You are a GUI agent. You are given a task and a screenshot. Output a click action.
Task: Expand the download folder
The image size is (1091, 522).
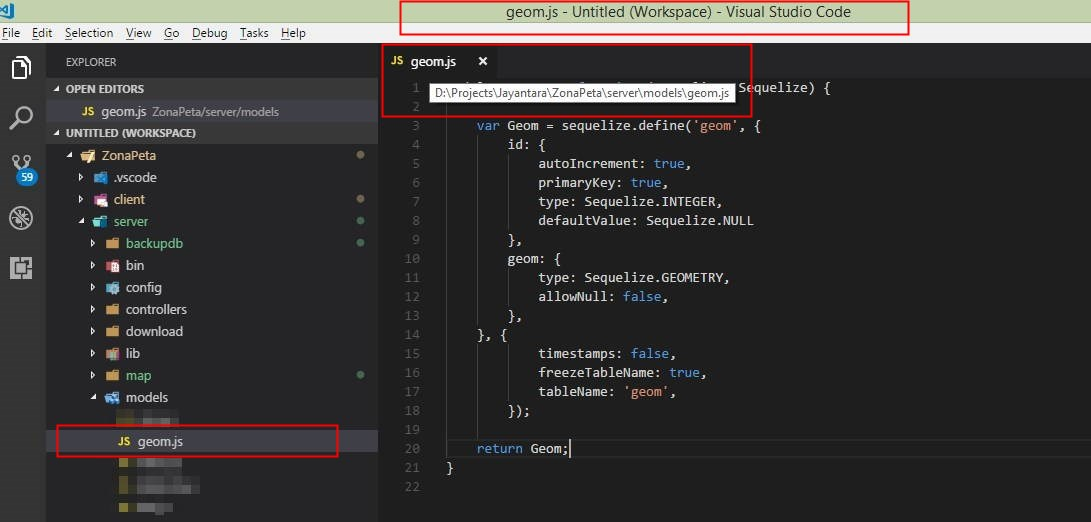click(x=93, y=332)
